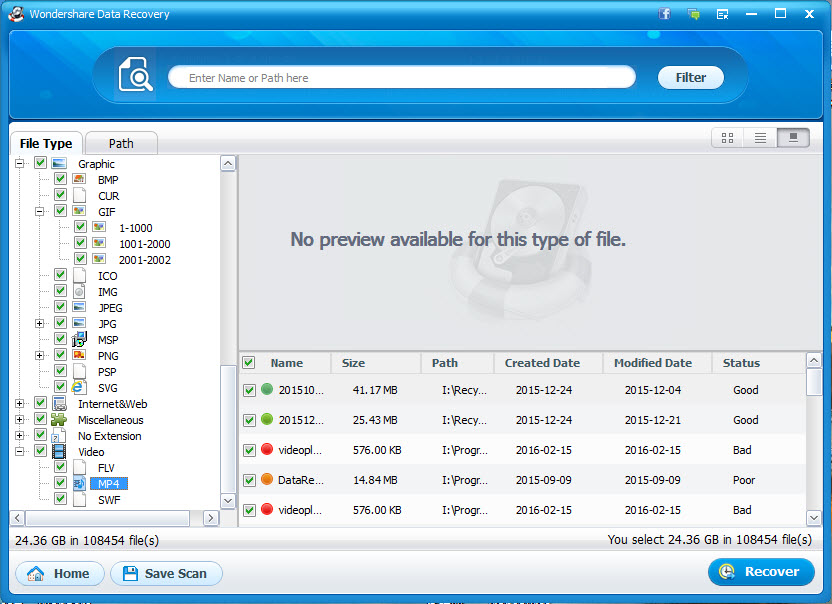Uncheck the JPG checkbox
Image resolution: width=832 pixels, height=604 pixels.
point(60,323)
